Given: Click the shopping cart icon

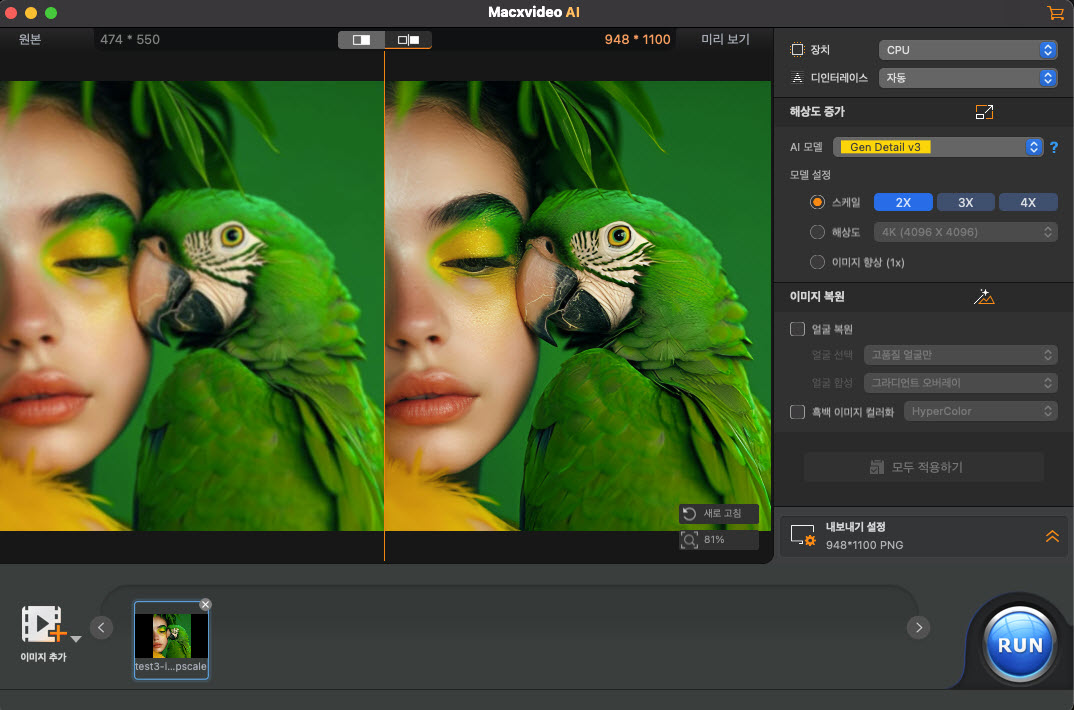Looking at the screenshot, I should 1054,13.
